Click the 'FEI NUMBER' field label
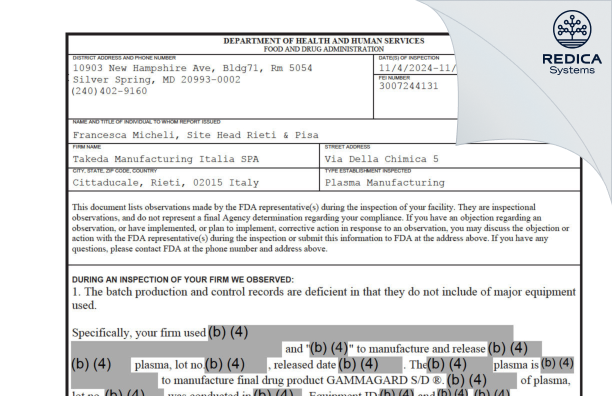The height and width of the screenshot is (396, 612). tap(394, 78)
